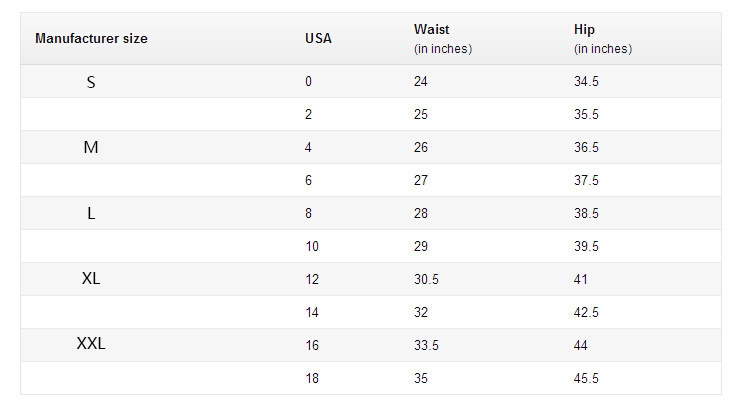Select the XXL manufacturer size
The height and width of the screenshot is (407, 734).
click(91, 345)
